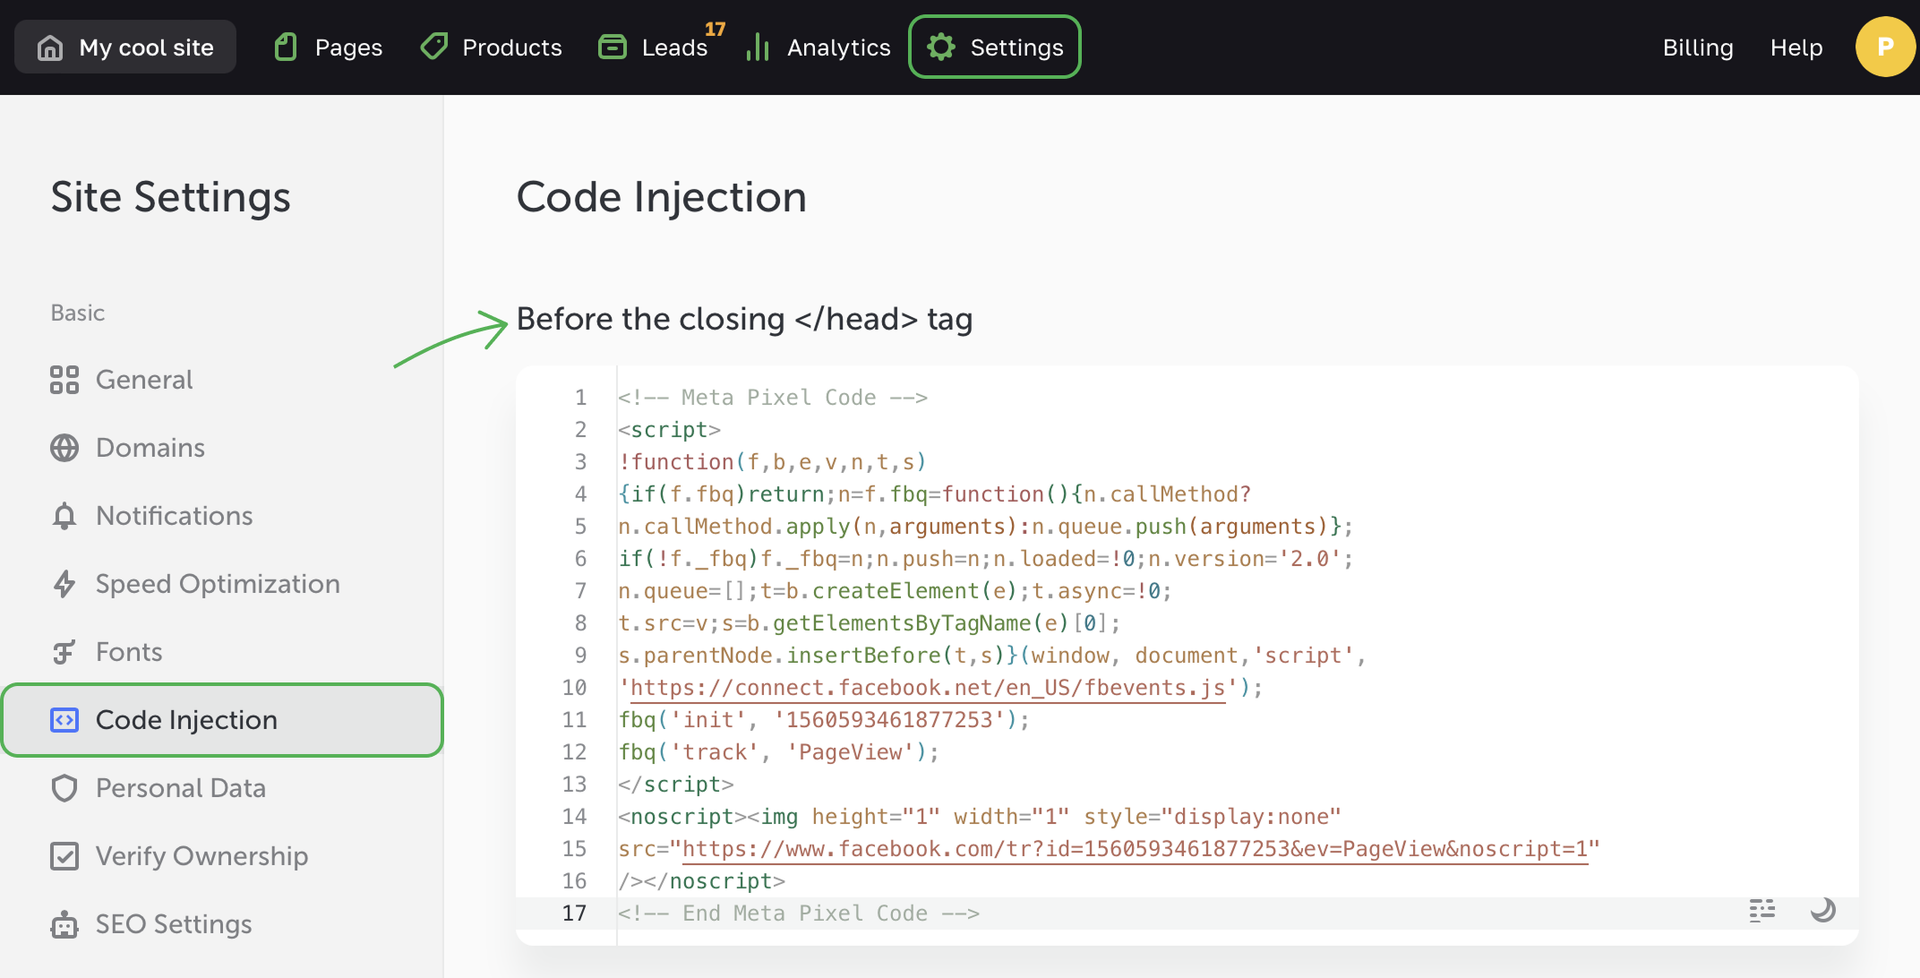The height and width of the screenshot is (978, 1920).
Task: Select the Notifications bell icon
Action: [64, 516]
